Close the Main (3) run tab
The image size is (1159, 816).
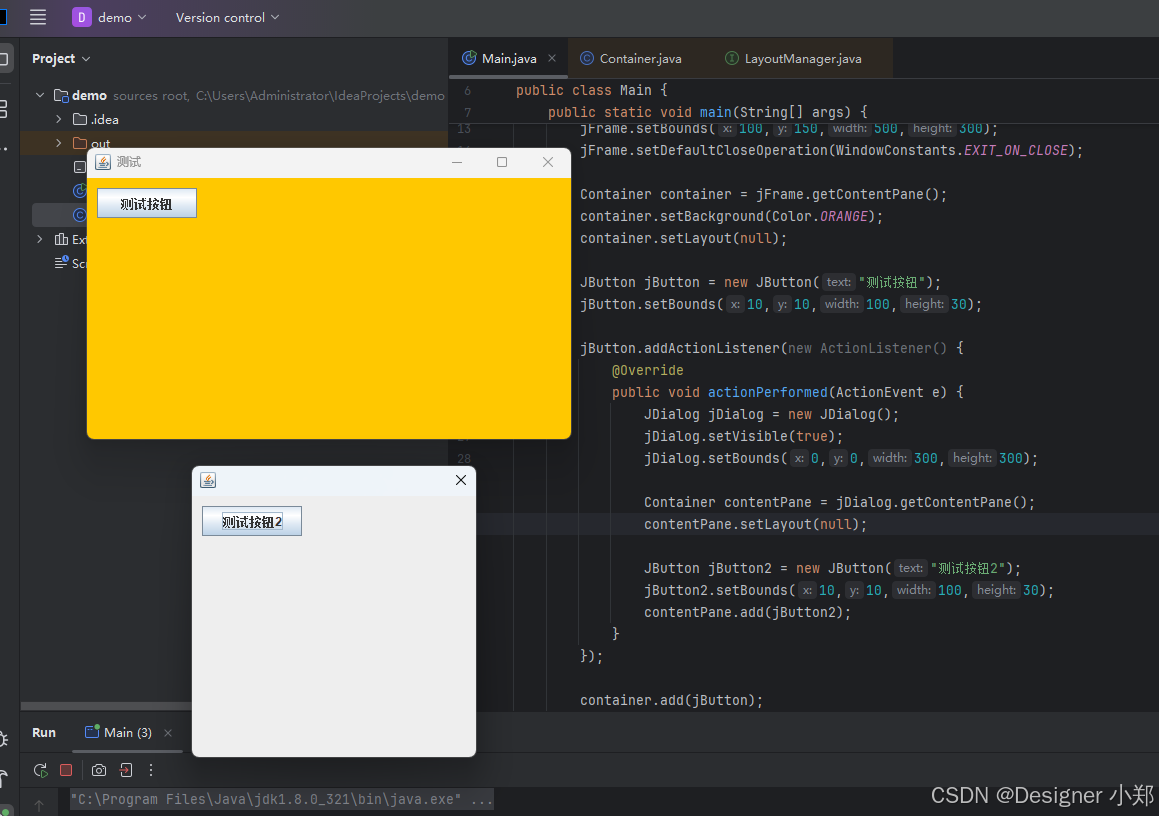[168, 732]
